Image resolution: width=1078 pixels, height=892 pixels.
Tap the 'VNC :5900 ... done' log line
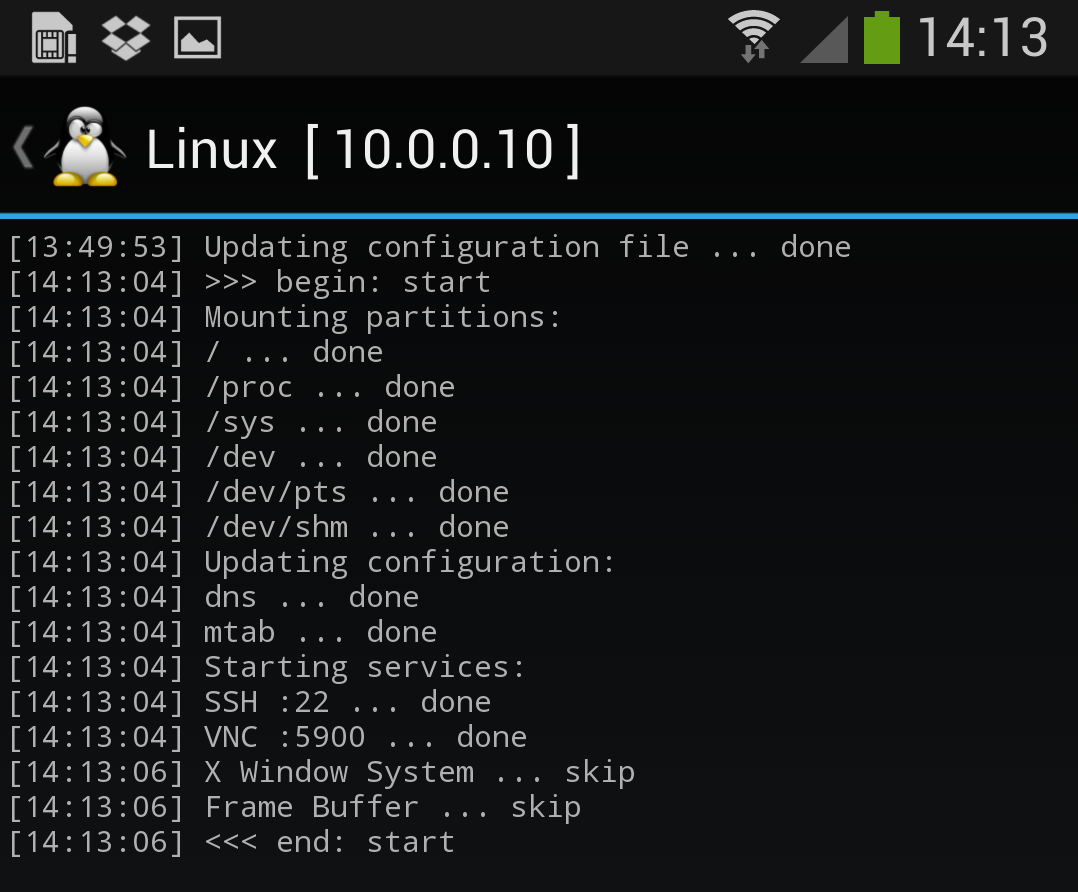pos(268,738)
